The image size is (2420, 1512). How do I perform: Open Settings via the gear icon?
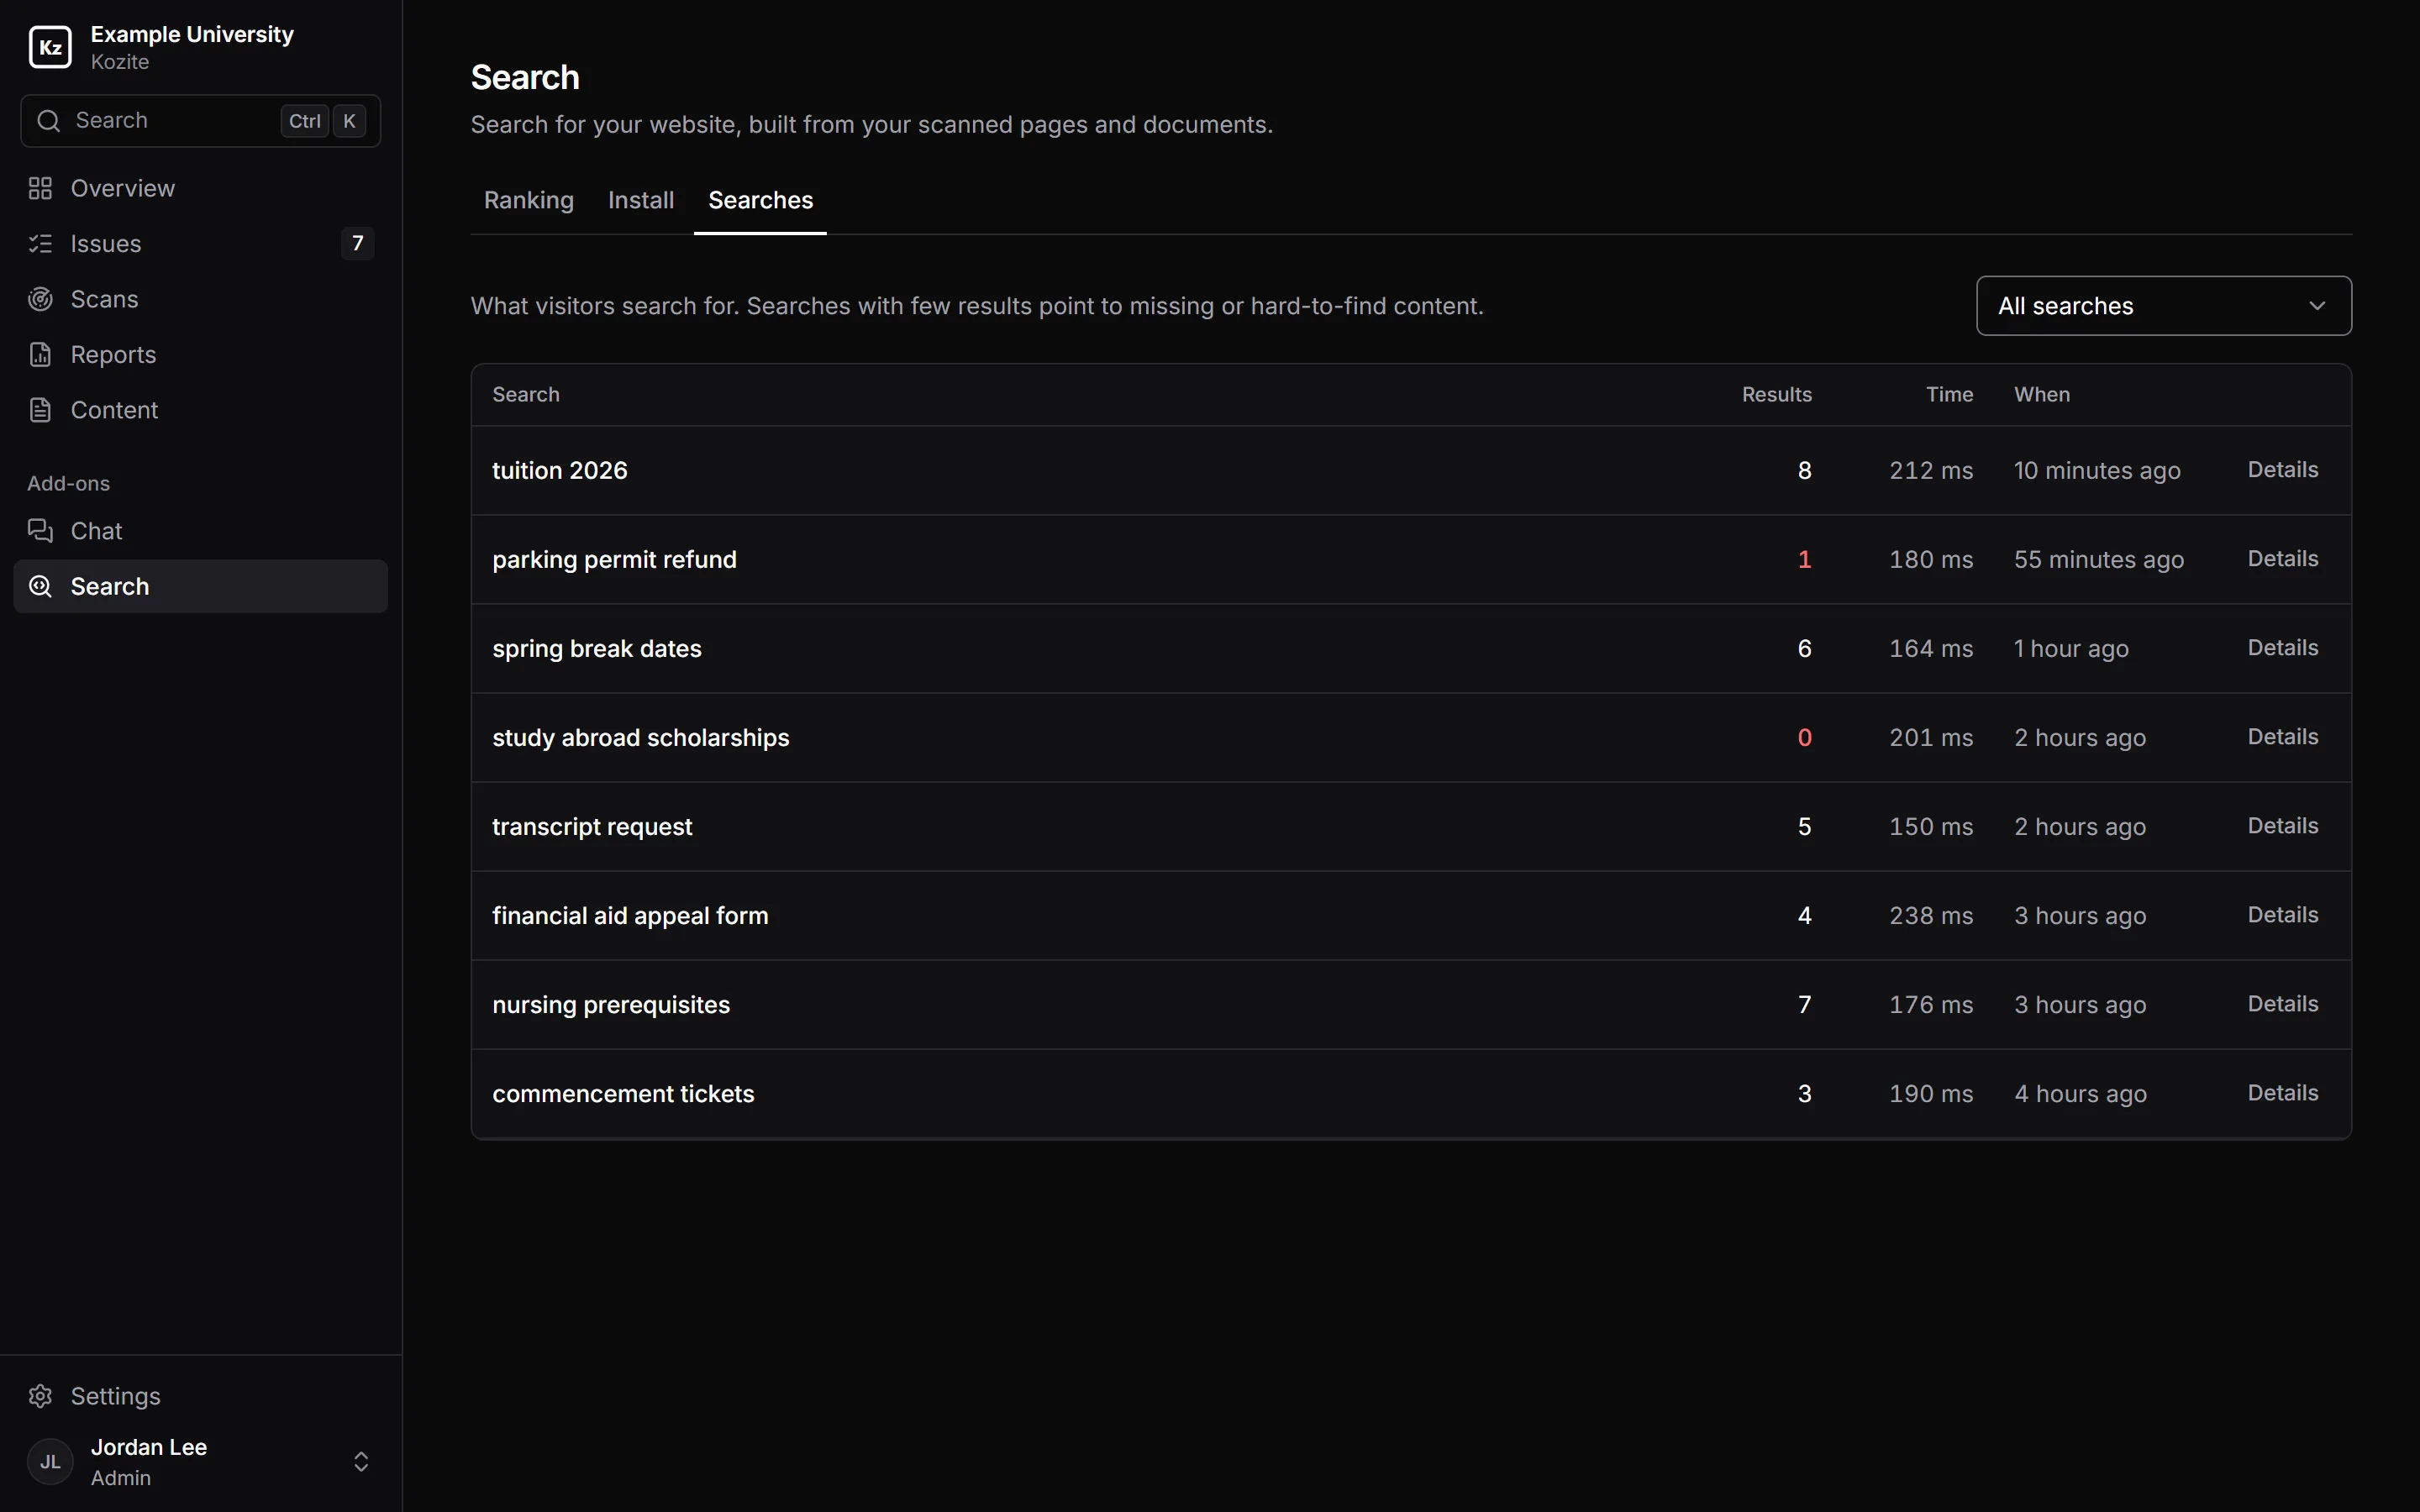click(40, 1396)
